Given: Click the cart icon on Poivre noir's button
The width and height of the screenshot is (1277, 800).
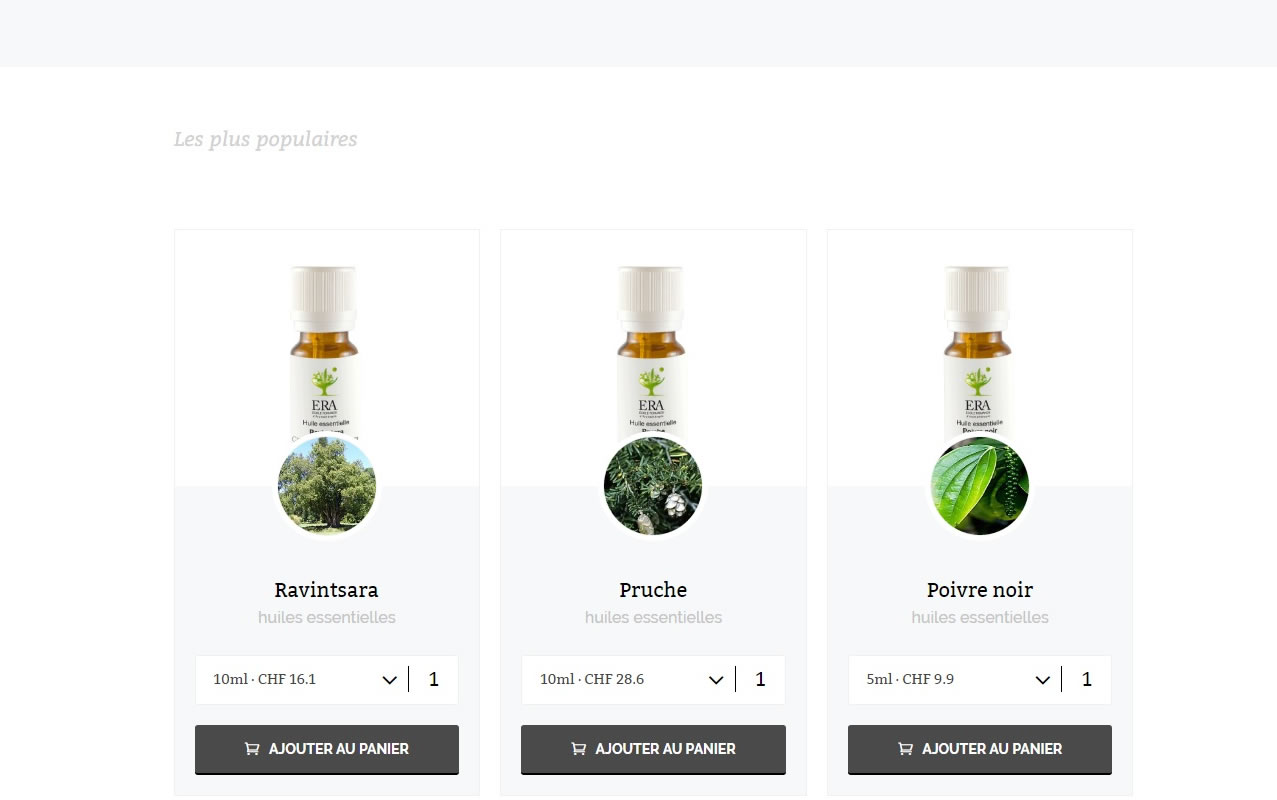Looking at the screenshot, I should 905,748.
